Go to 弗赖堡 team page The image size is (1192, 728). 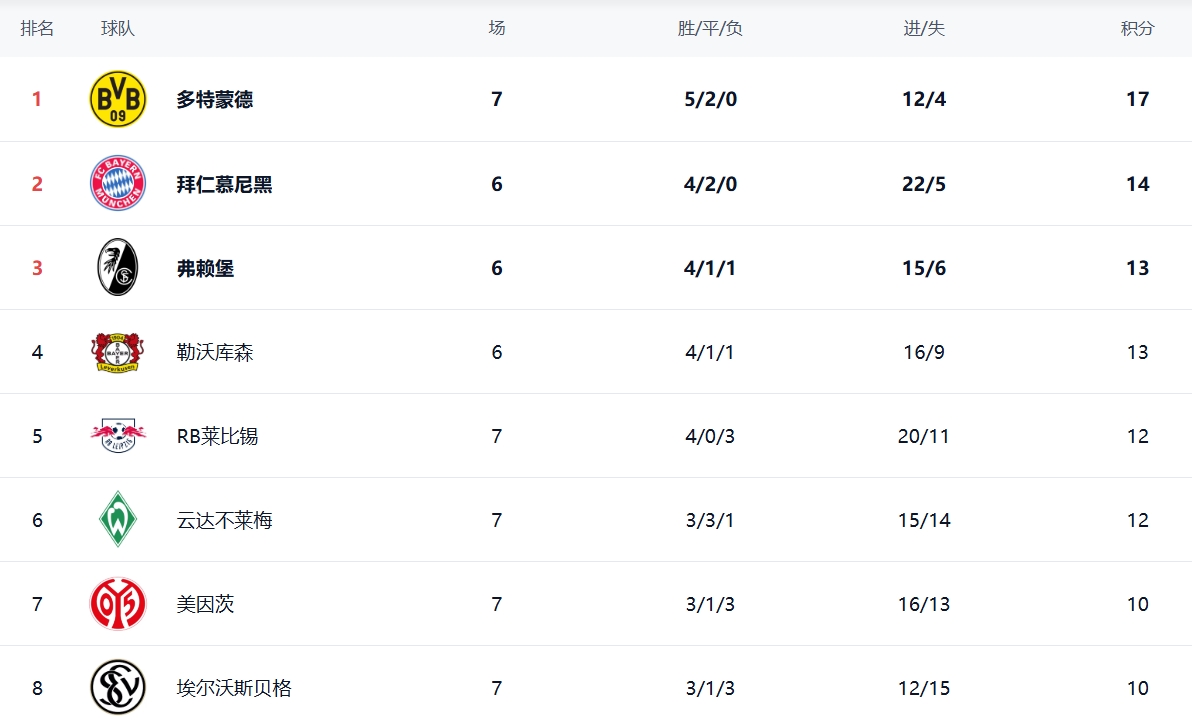[205, 268]
